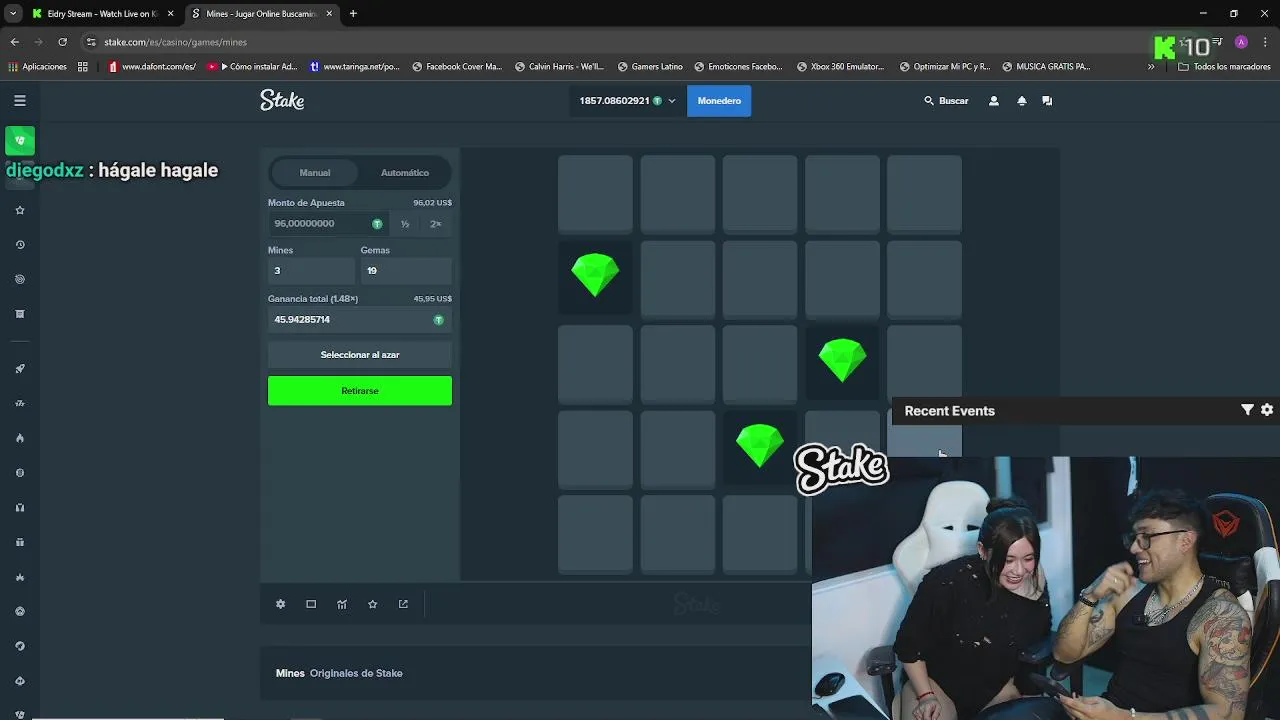
Task: Expand hidden bookmarks overflow chevron
Action: pos(1151,67)
